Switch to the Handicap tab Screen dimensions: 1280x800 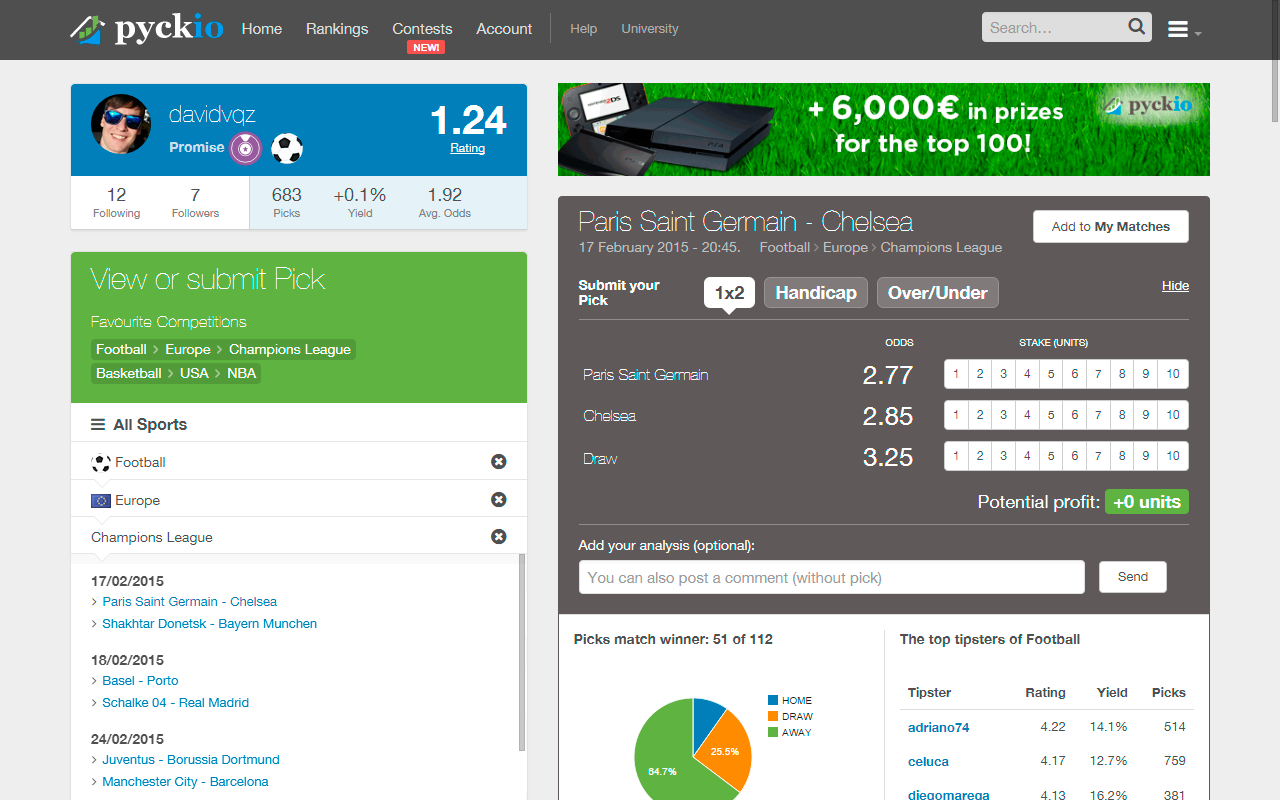(816, 293)
